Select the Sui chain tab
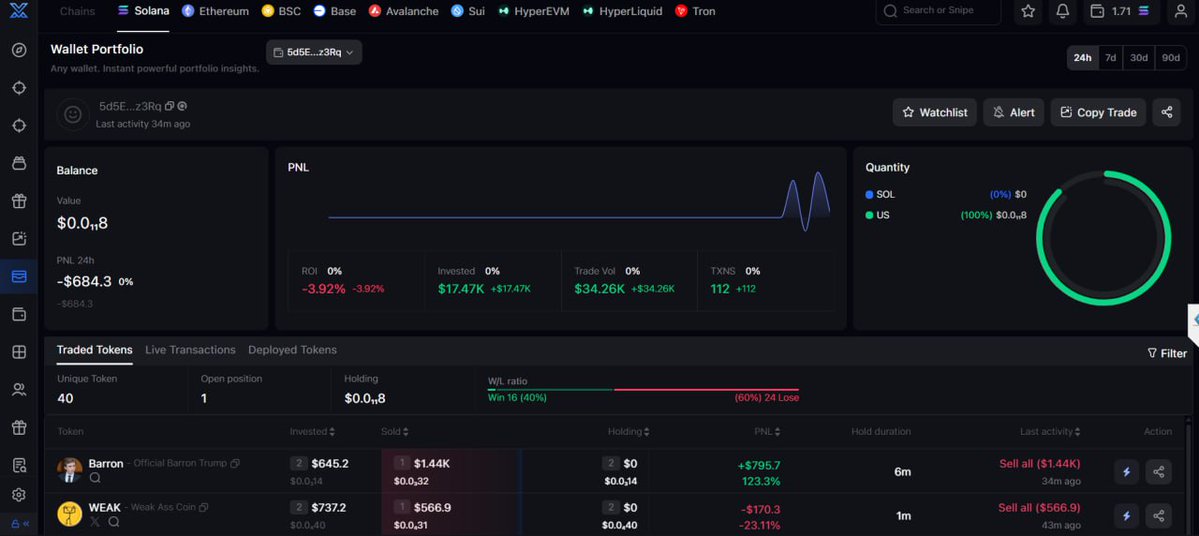 pyautogui.click(x=468, y=11)
